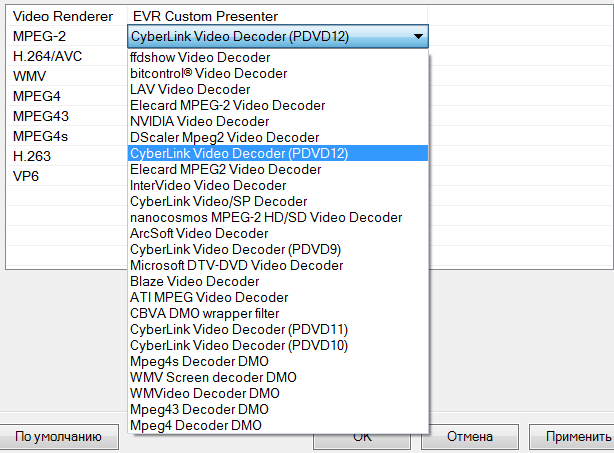Choose Elecard MPEG-2 Video Decoder
614x453 pixels.
coord(227,106)
